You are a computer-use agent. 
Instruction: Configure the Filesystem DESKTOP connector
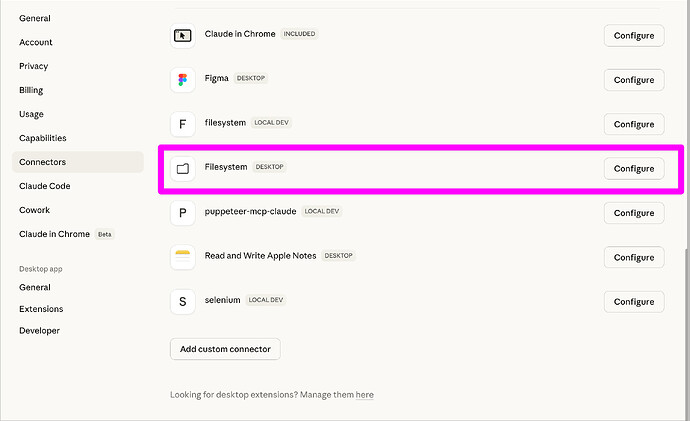pos(634,168)
